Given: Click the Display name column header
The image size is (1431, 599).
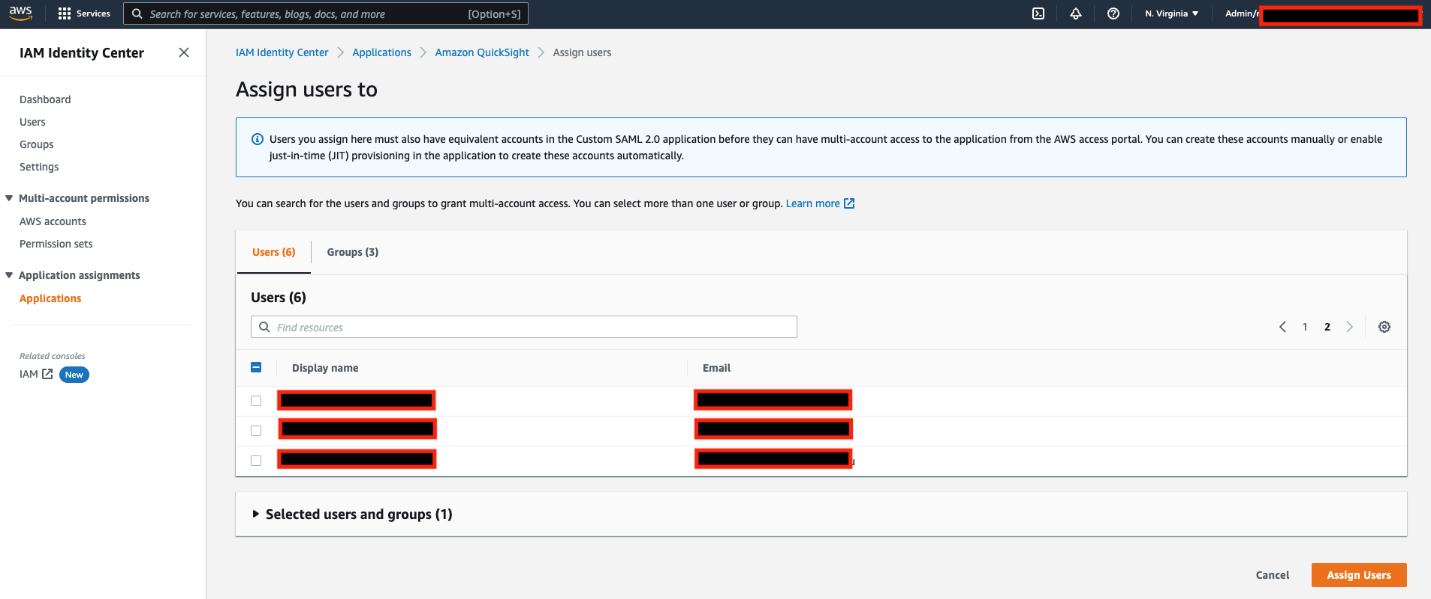Looking at the screenshot, I should (325, 368).
